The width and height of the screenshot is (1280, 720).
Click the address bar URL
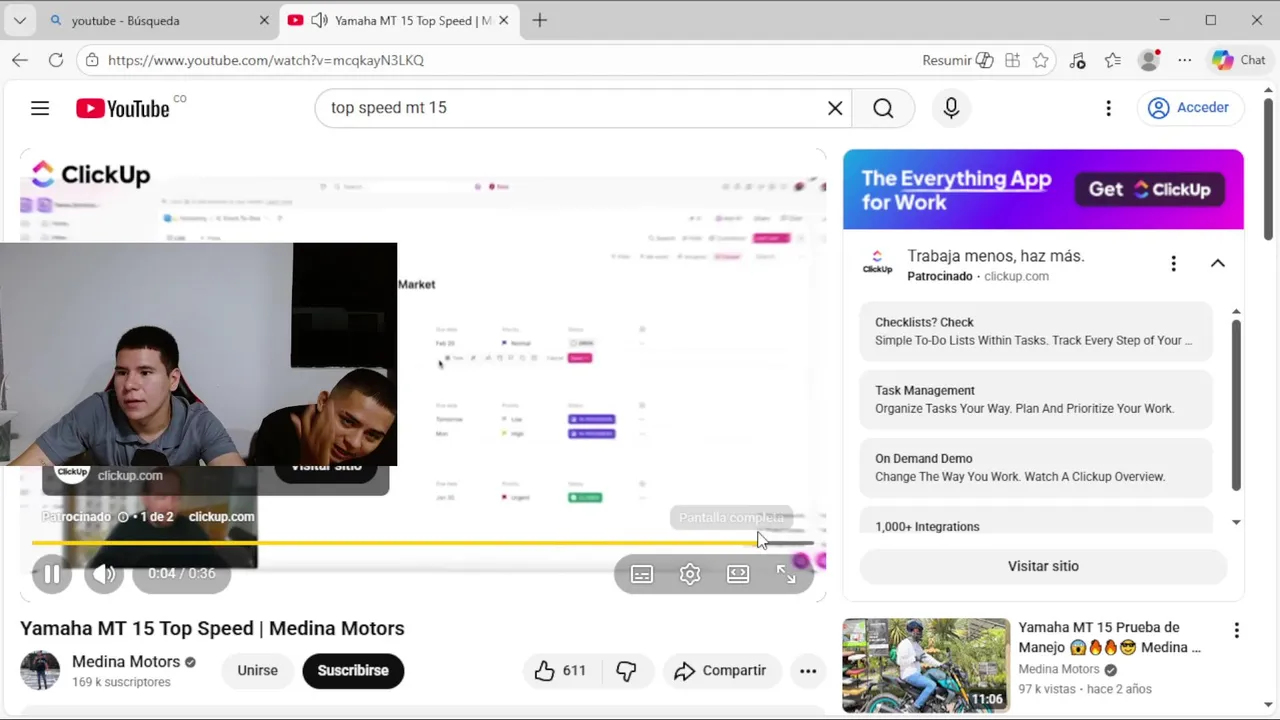coord(266,60)
